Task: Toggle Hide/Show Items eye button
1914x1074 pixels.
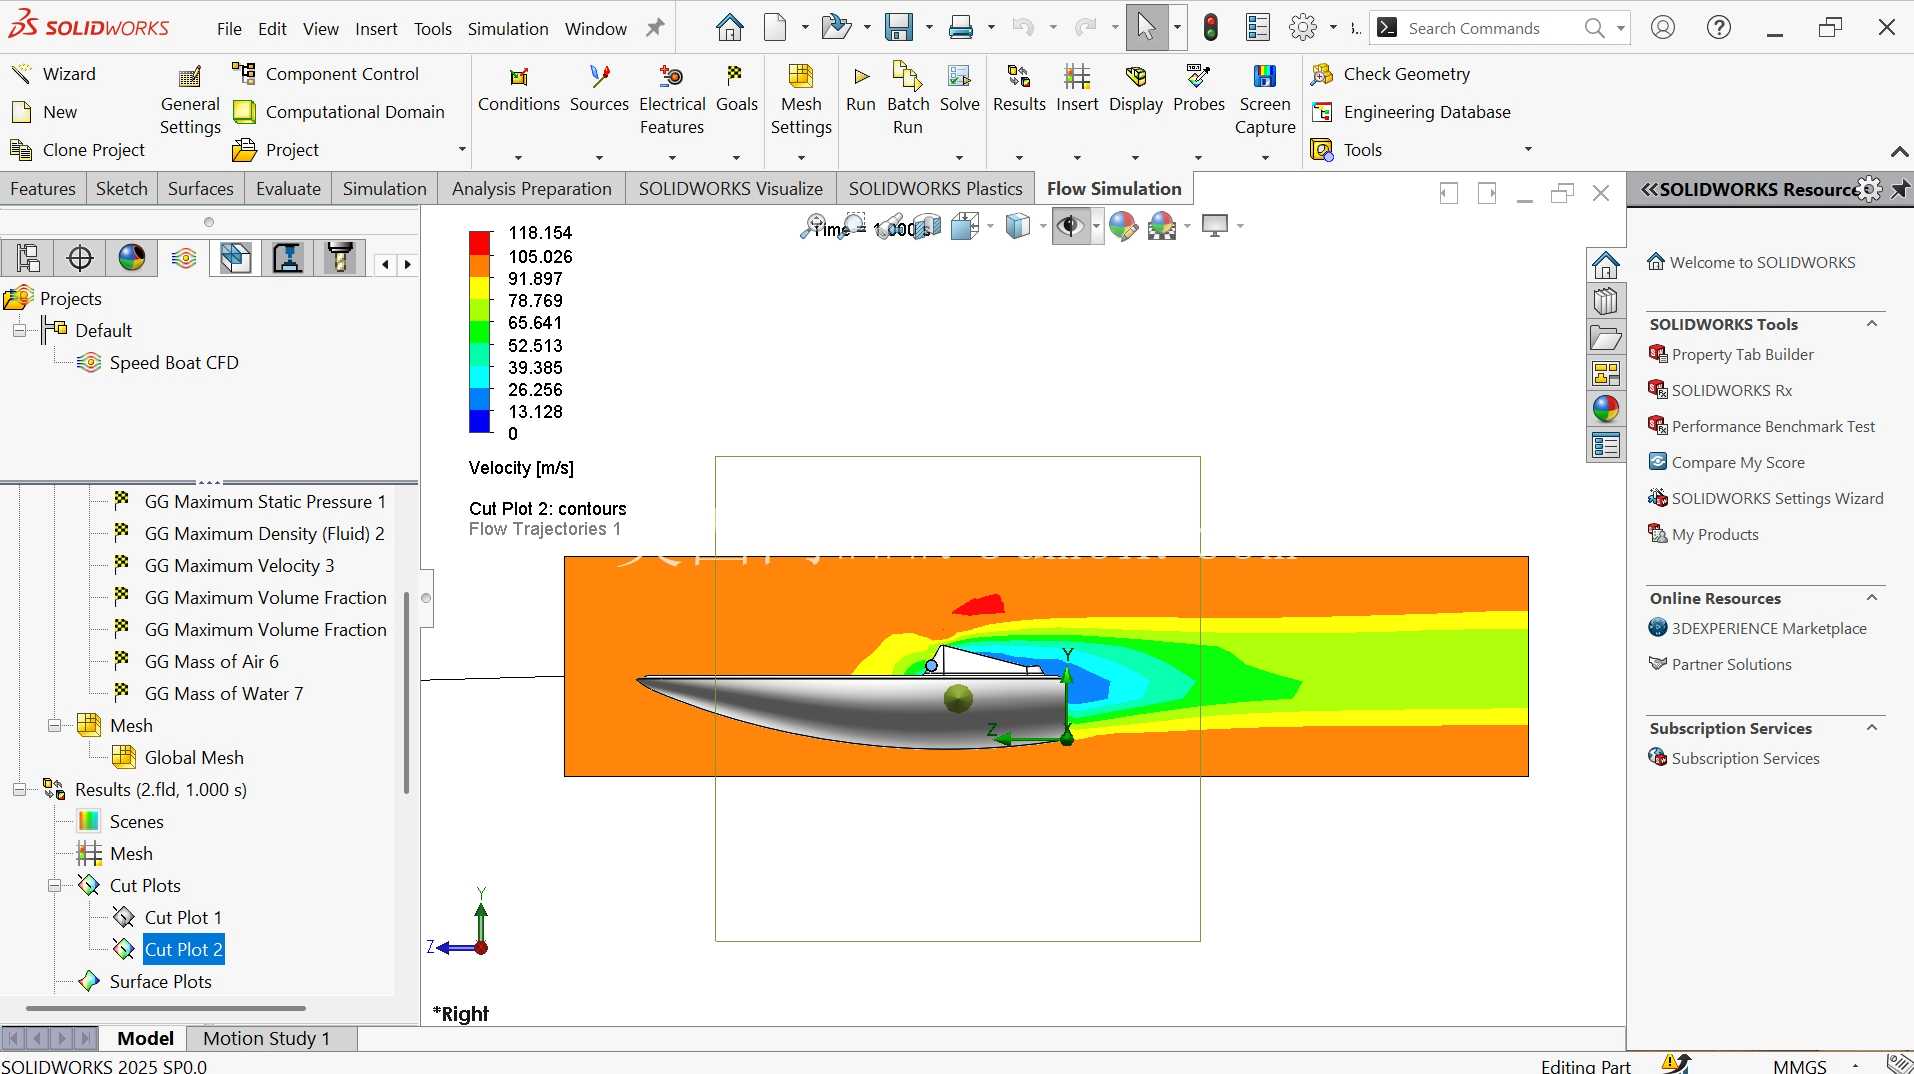Action: pyautogui.click(x=1070, y=227)
